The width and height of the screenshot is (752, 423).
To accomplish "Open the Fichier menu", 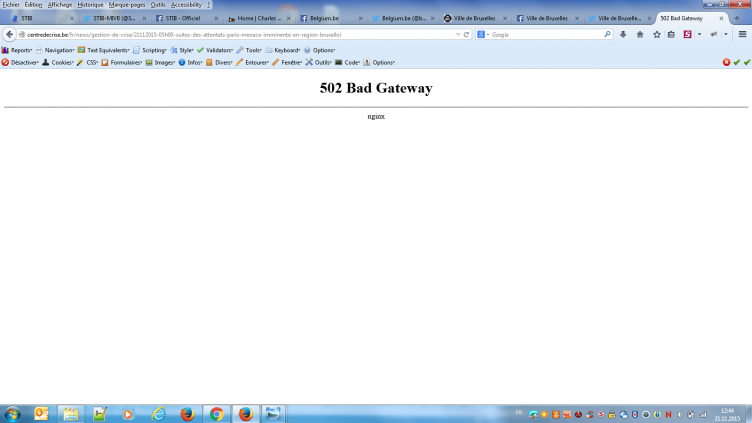I will [x=11, y=4].
